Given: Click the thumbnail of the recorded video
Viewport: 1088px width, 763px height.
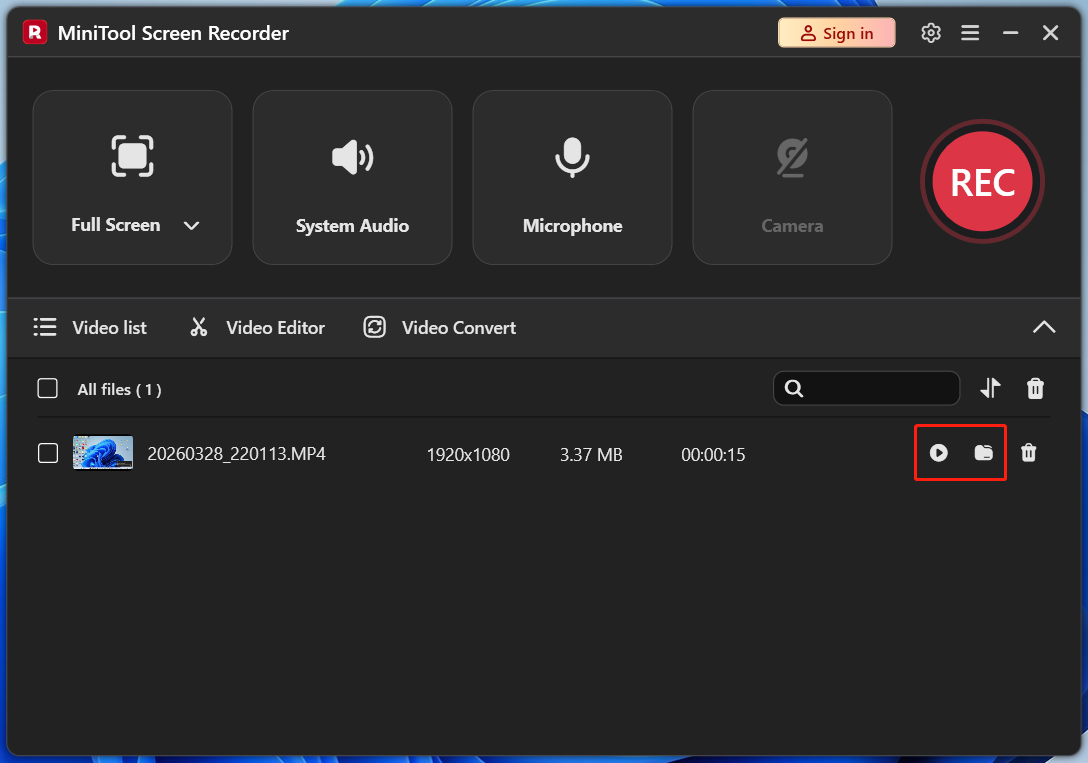Looking at the screenshot, I should 103,452.
